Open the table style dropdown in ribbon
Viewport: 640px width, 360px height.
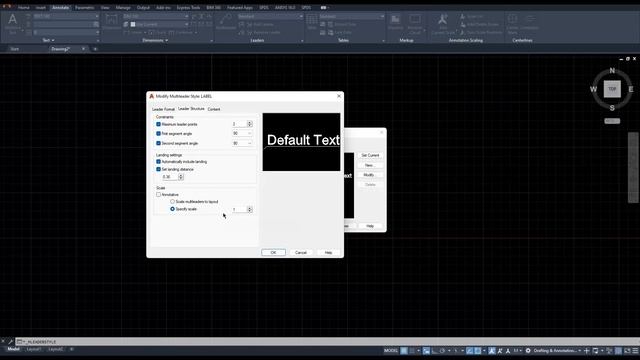point(351,16)
